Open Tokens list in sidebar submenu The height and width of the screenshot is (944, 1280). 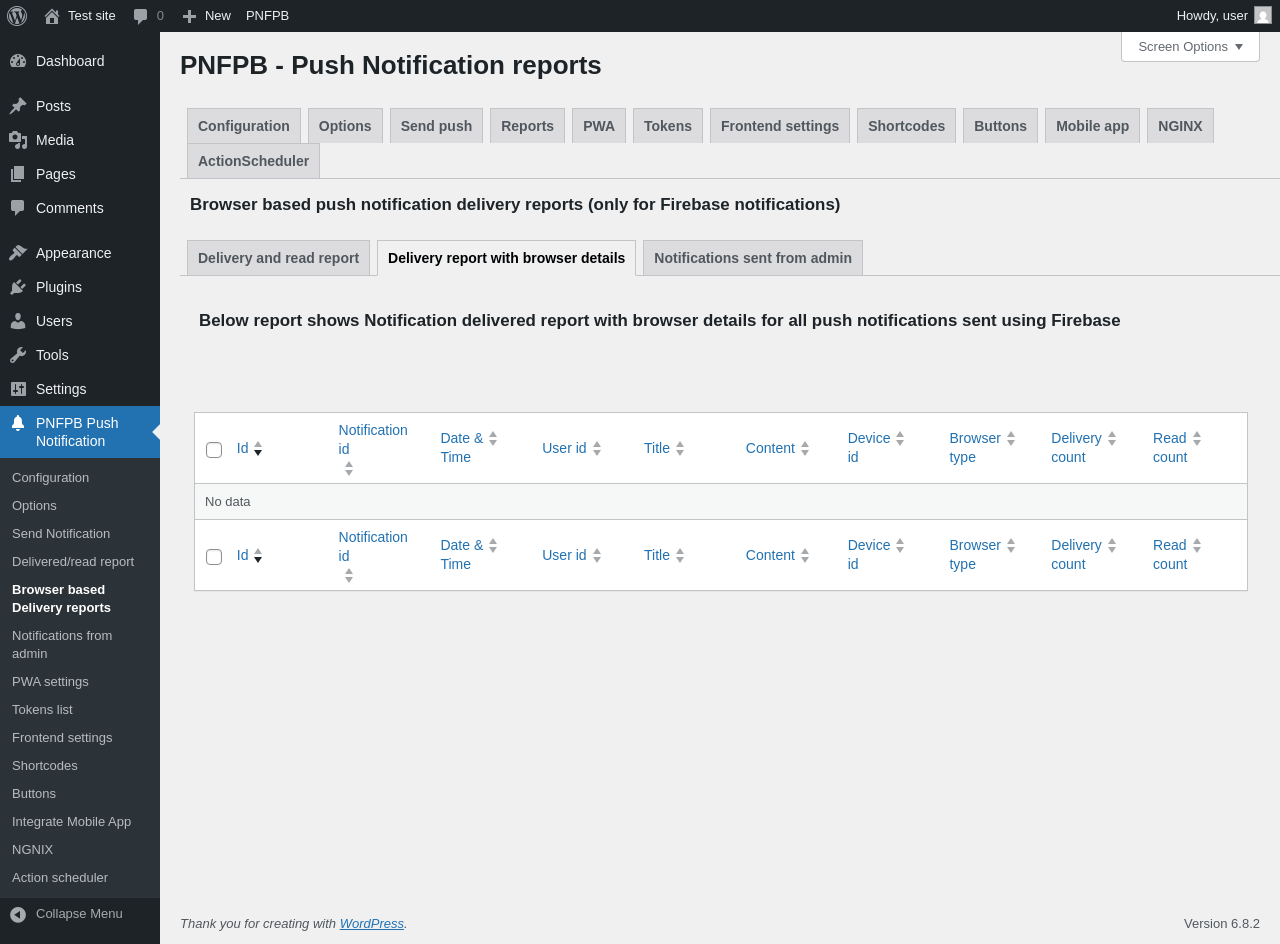(42, 709)
